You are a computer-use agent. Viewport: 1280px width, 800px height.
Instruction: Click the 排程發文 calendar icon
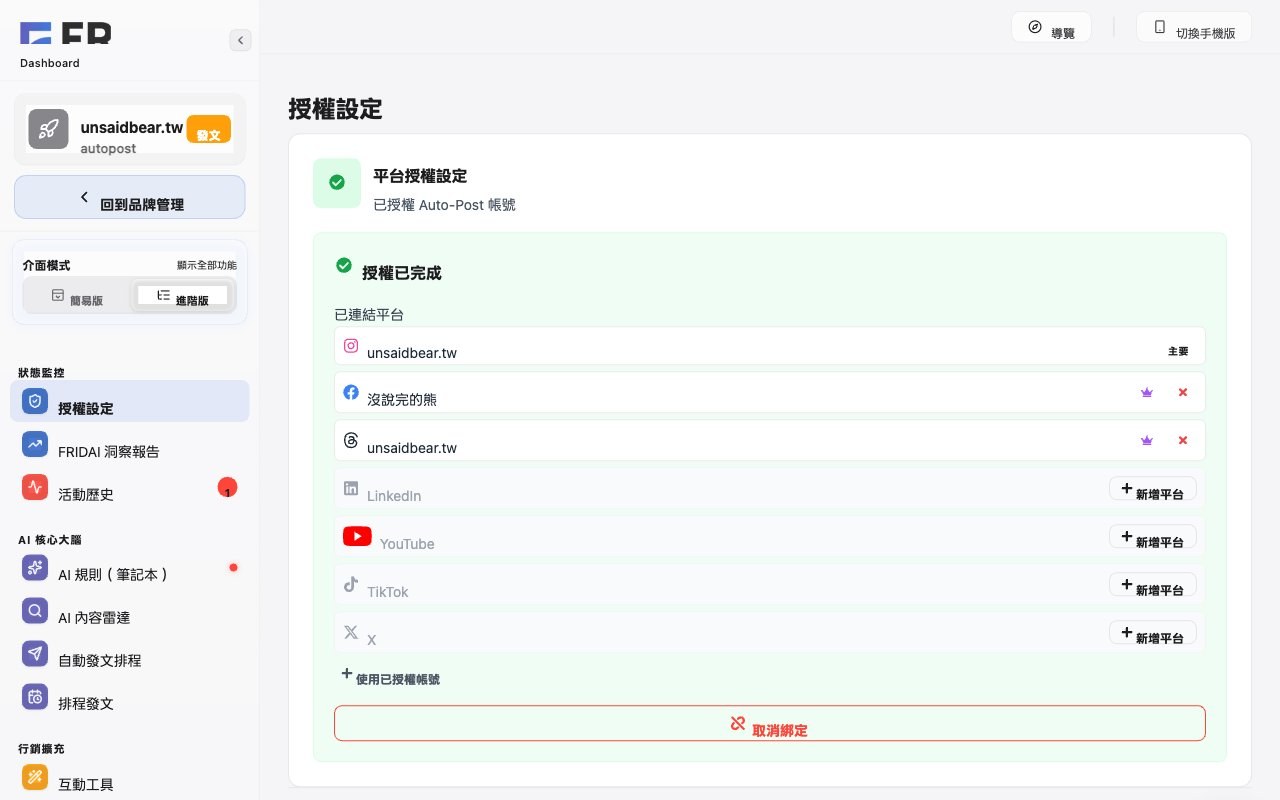tap(35, 696)
